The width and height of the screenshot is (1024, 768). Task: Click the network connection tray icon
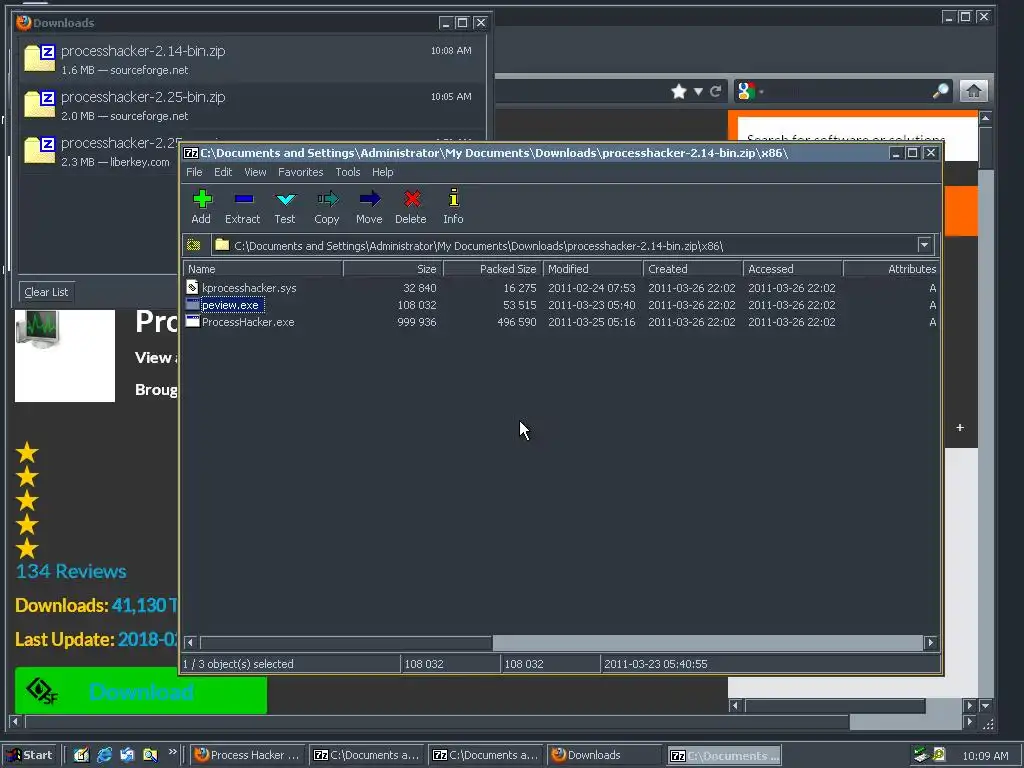921,755
